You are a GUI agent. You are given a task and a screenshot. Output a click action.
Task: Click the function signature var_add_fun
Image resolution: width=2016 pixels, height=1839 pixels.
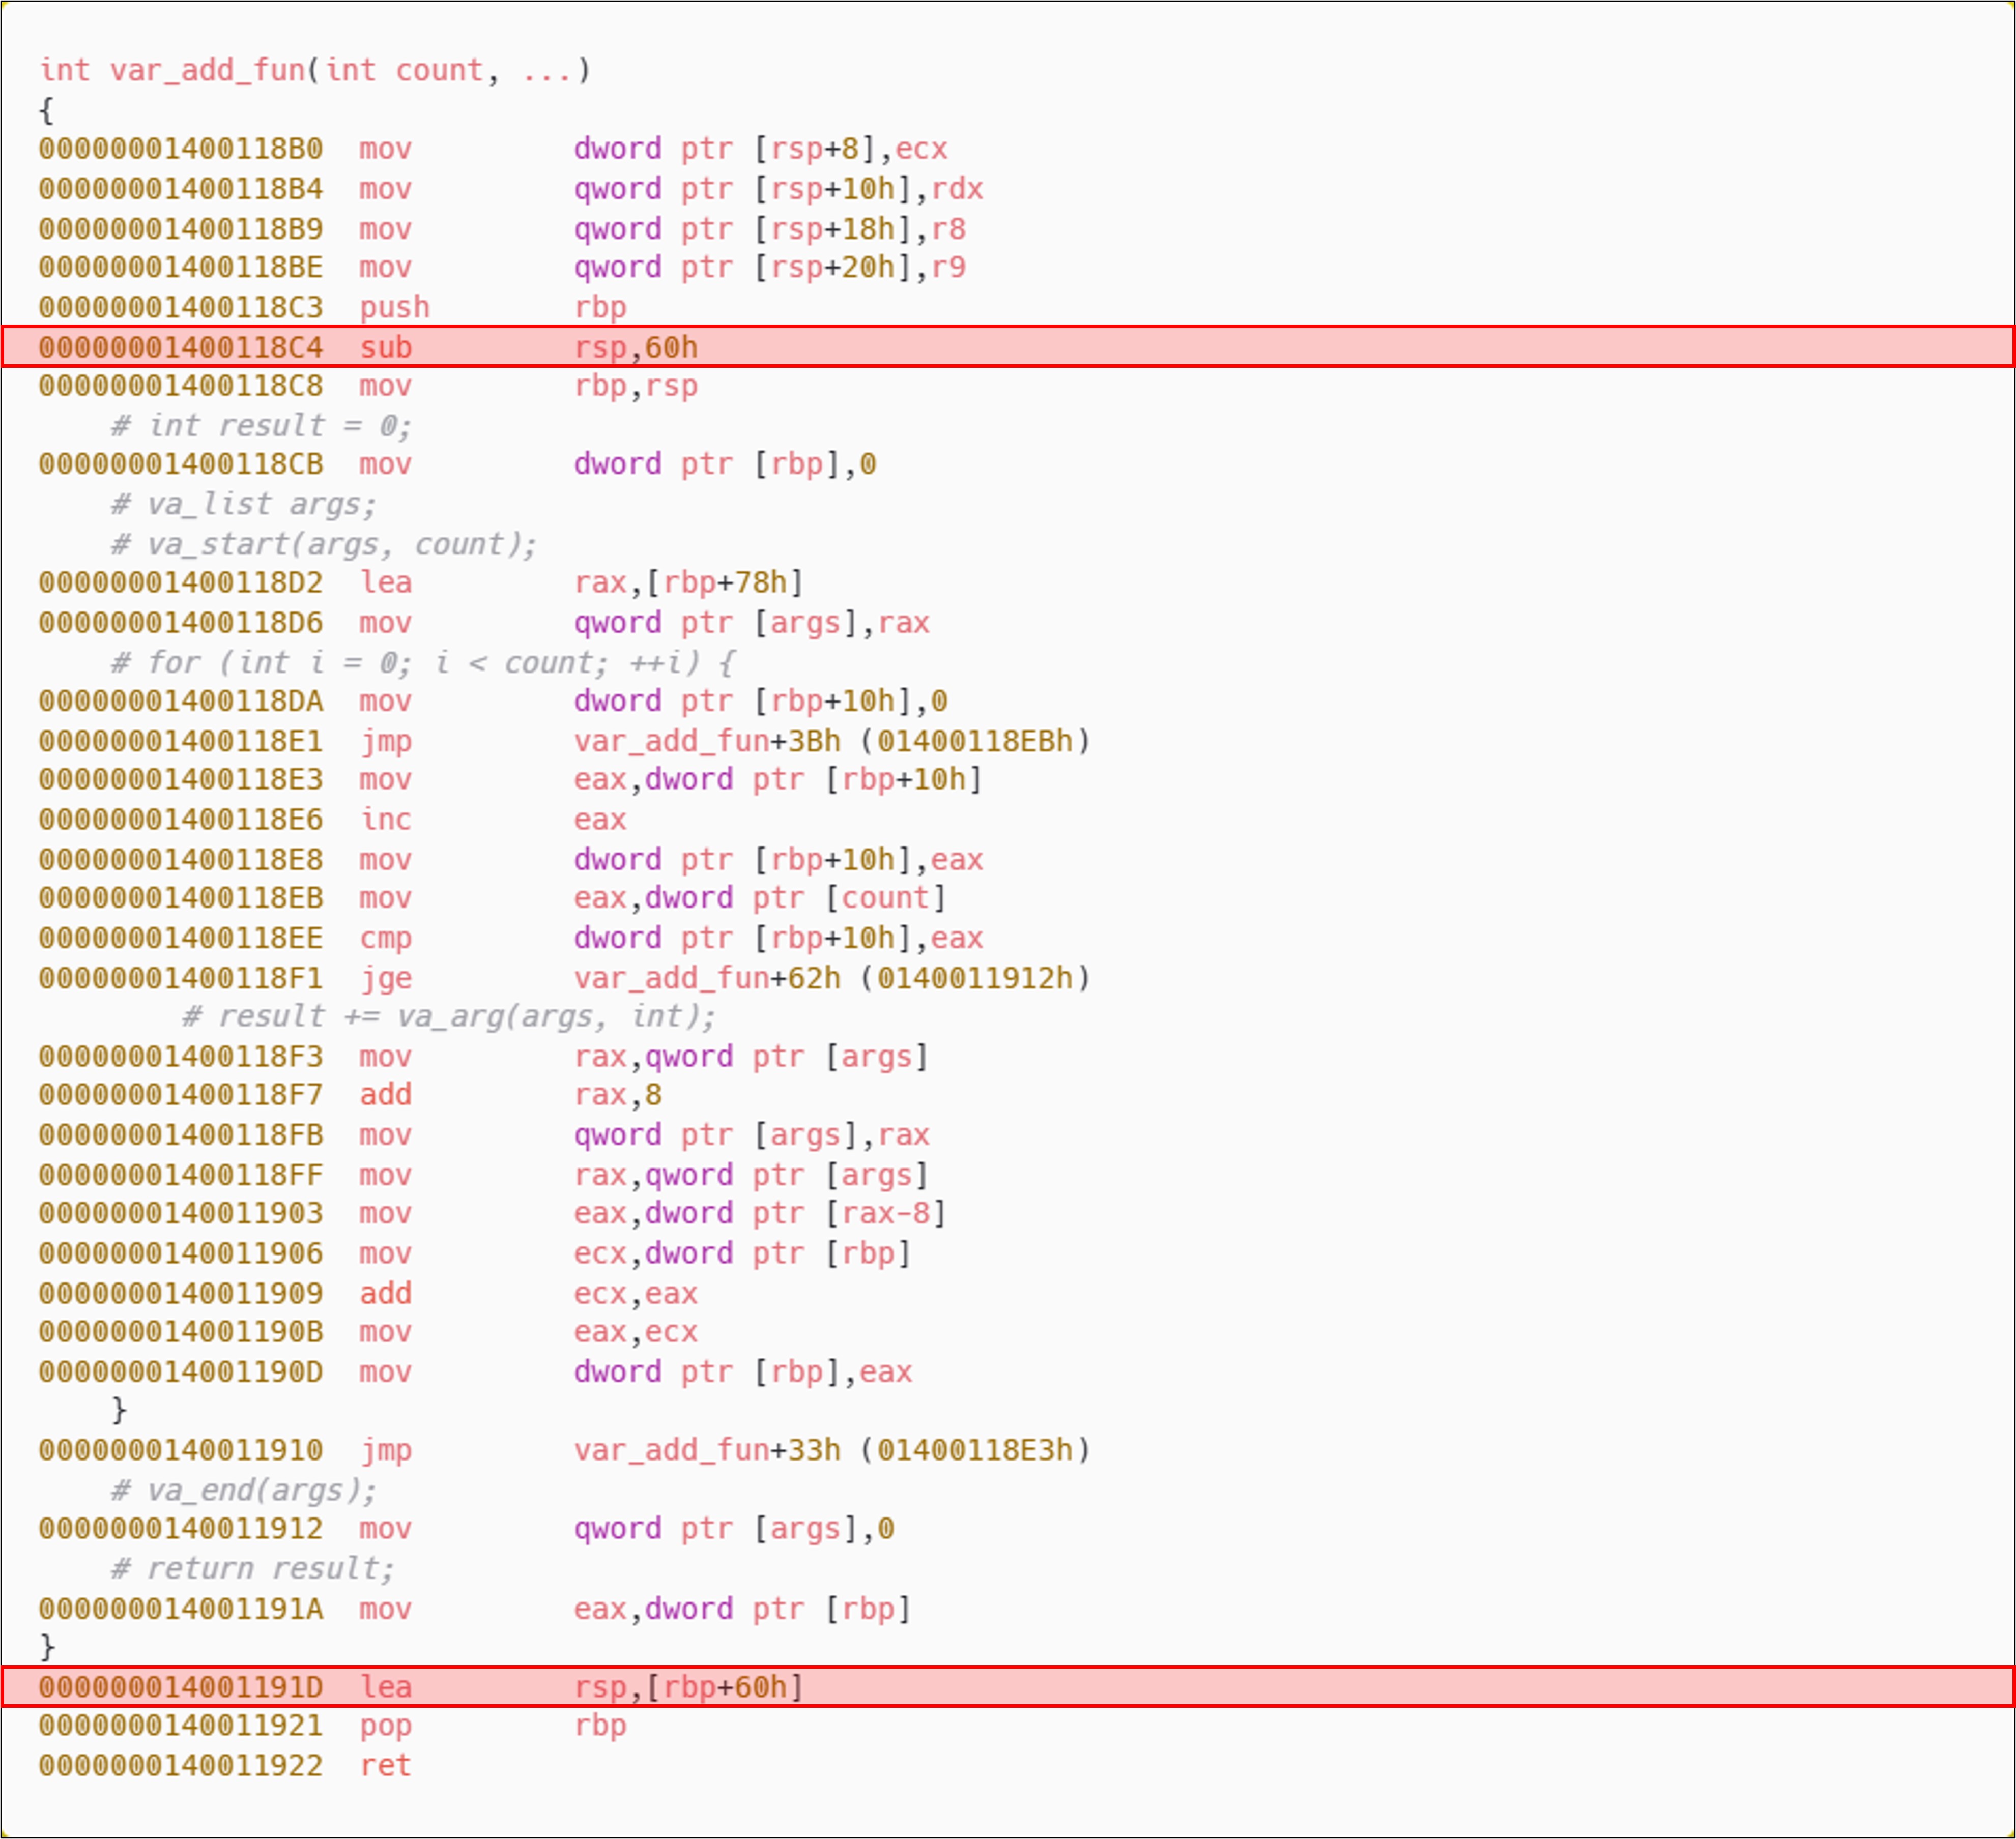[x=207, y=70]
